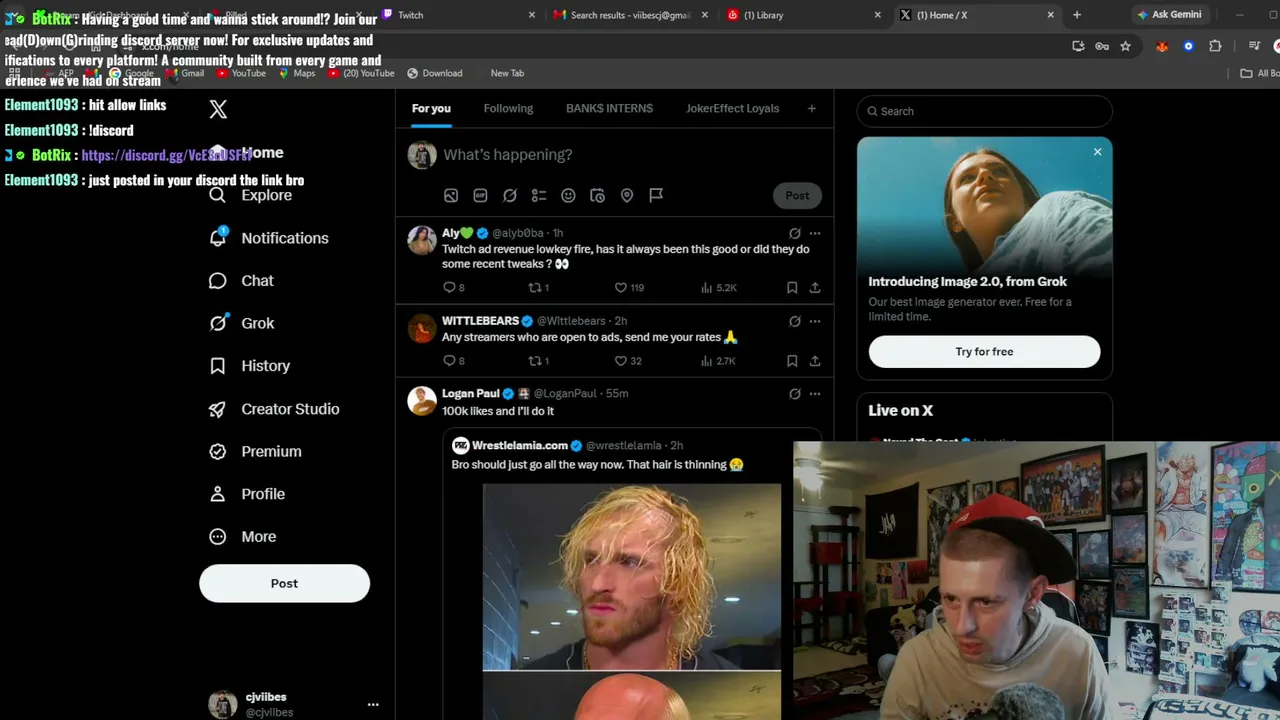The width and height of the screenshot is (1280, 720).
Task: Open the GIF picker in the composer
Action: pyautogui.click(x=480, y=196)
